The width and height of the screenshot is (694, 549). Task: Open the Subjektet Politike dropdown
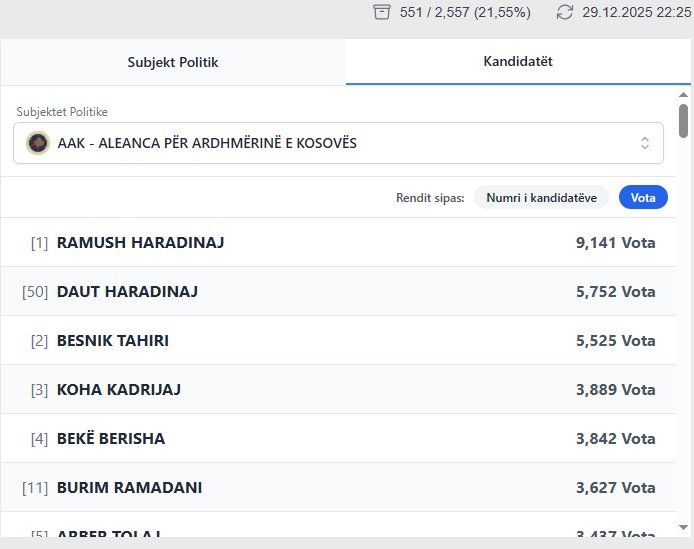pos(338,143)
